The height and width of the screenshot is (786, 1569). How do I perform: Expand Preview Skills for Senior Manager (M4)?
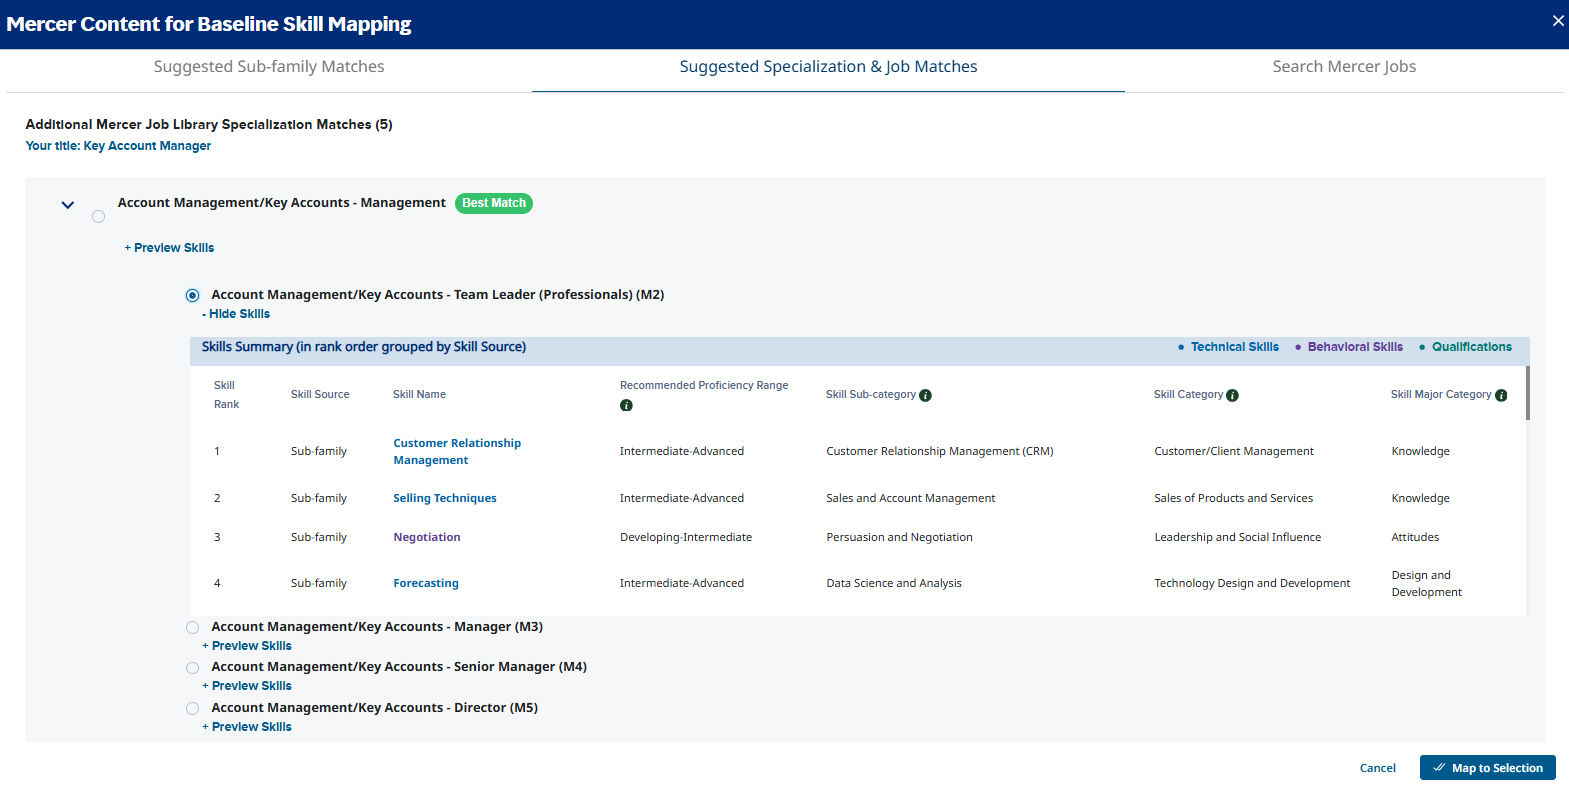[x=247, y=686]
